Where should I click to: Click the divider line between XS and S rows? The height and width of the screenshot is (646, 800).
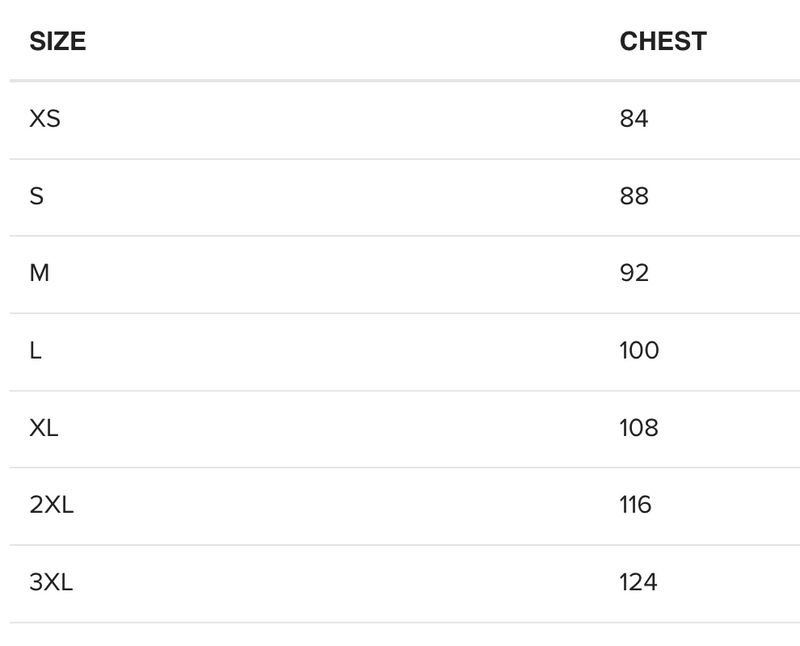400,158
